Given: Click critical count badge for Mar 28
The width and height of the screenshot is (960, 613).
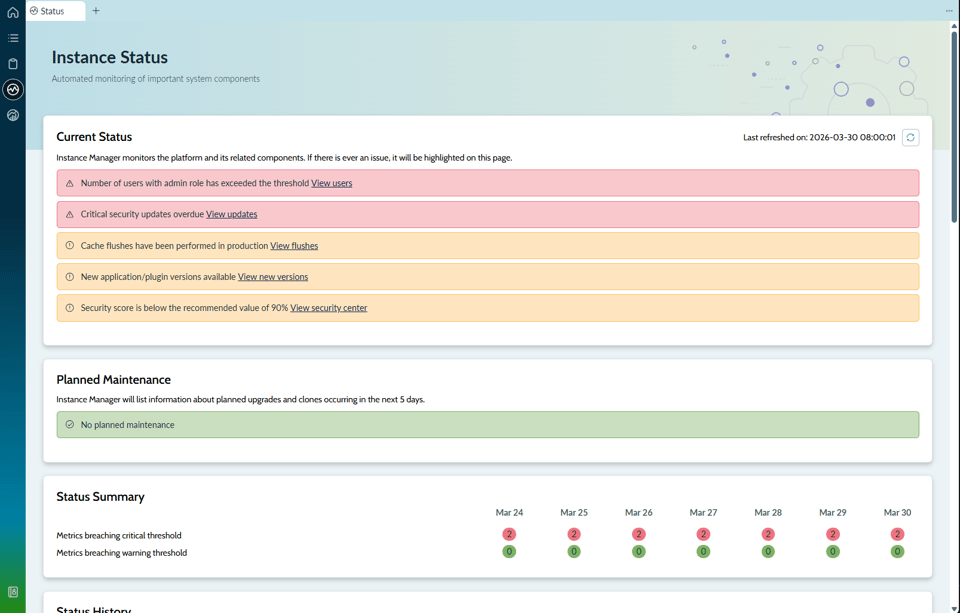Looking at the screenshot, I should point(768,534).
